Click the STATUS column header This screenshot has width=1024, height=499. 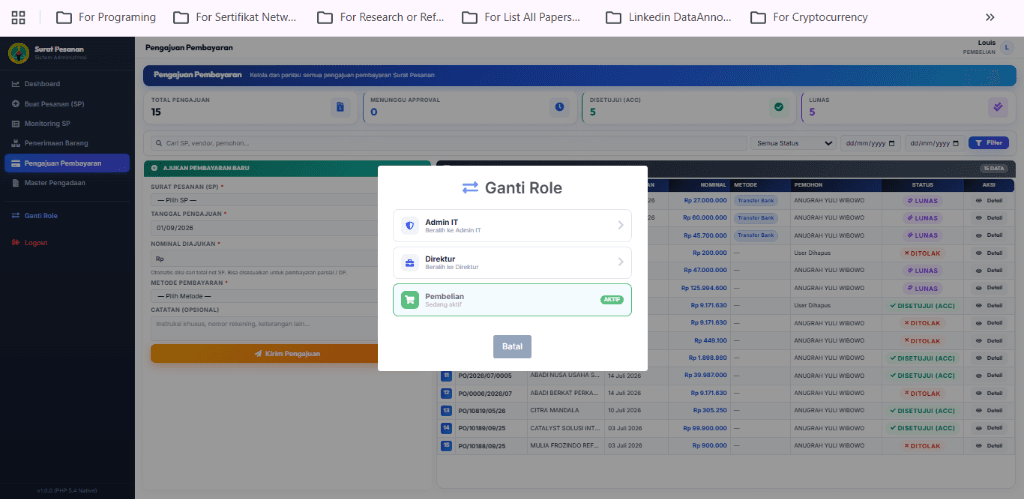pyautogui.click(x=923, y=185)
